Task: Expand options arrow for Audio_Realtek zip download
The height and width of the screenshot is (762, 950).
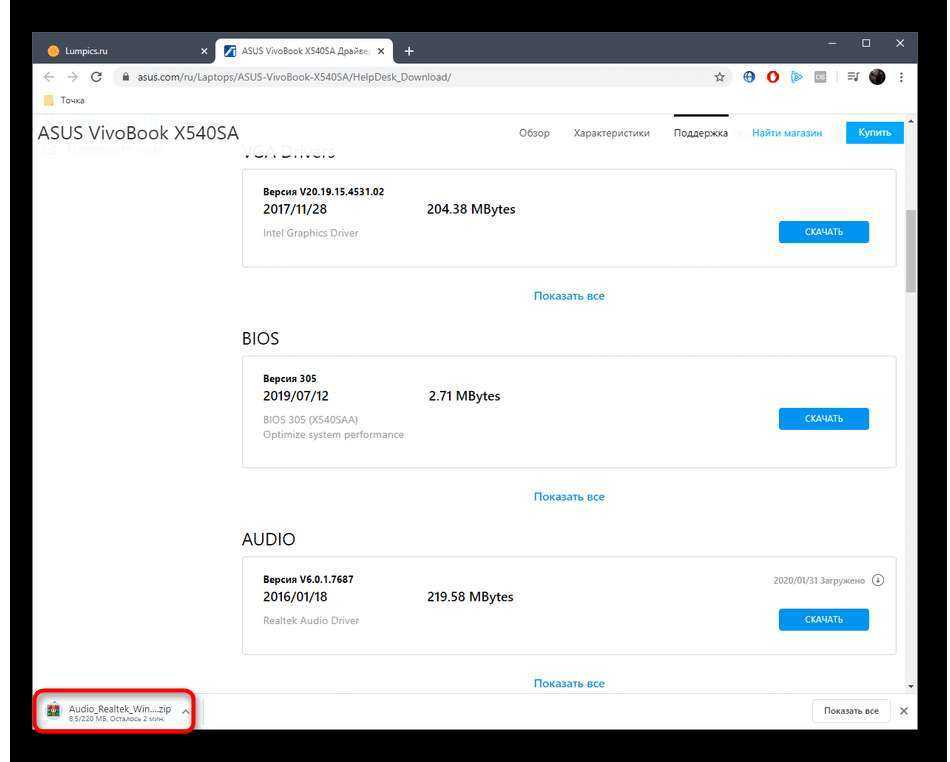Action: (185, 711)
